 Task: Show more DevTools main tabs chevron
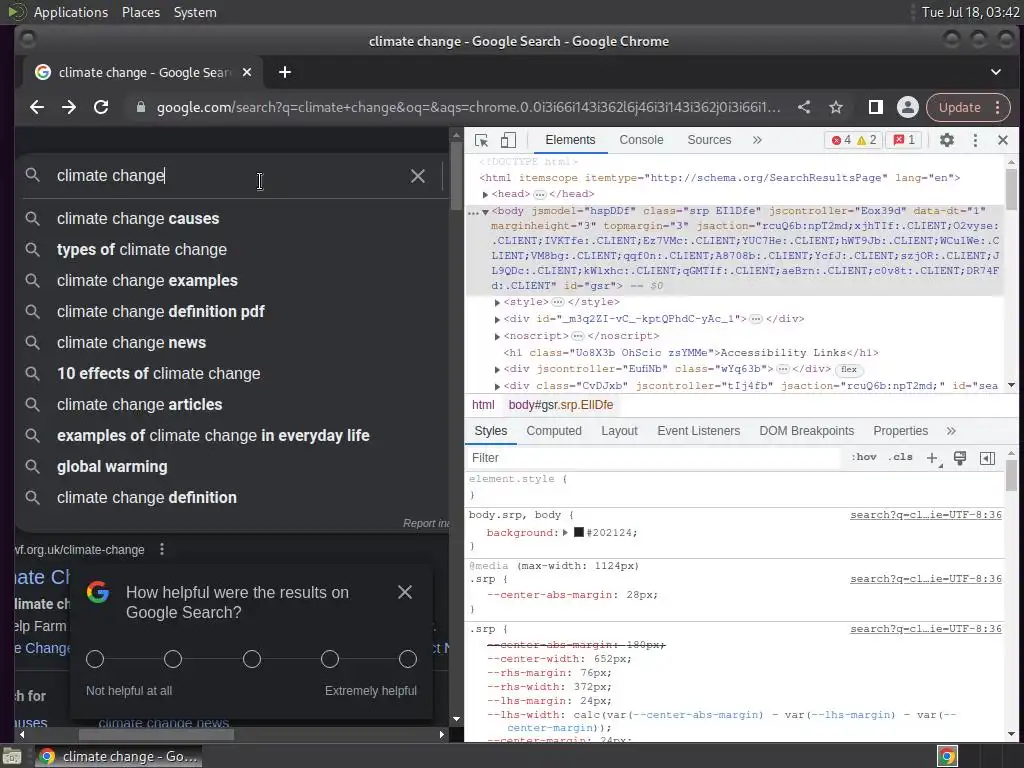click(757, 140)
